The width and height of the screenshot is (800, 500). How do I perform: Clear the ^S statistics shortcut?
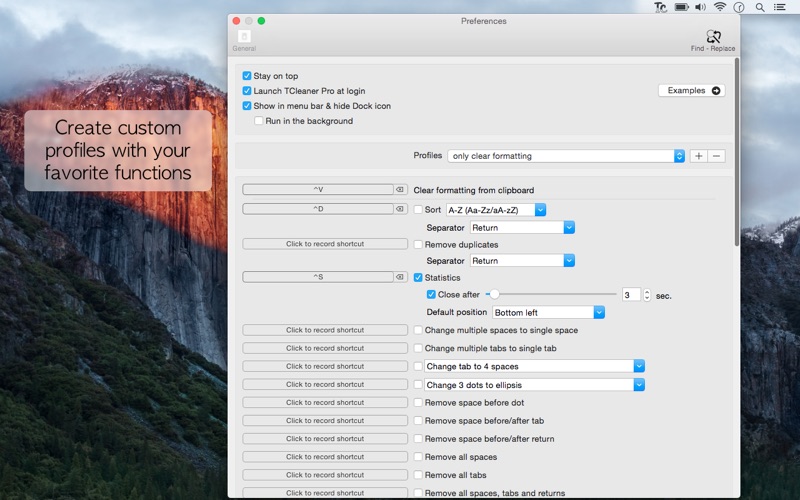pos(399,277)
